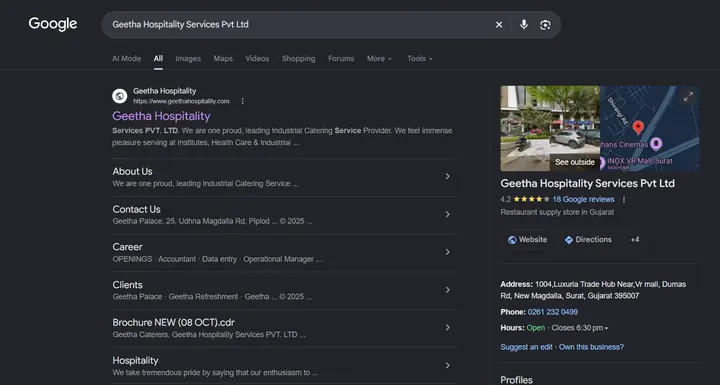Open the About Us sitelink
Viewport: 720px width, 385px height.
click(132, 171)
